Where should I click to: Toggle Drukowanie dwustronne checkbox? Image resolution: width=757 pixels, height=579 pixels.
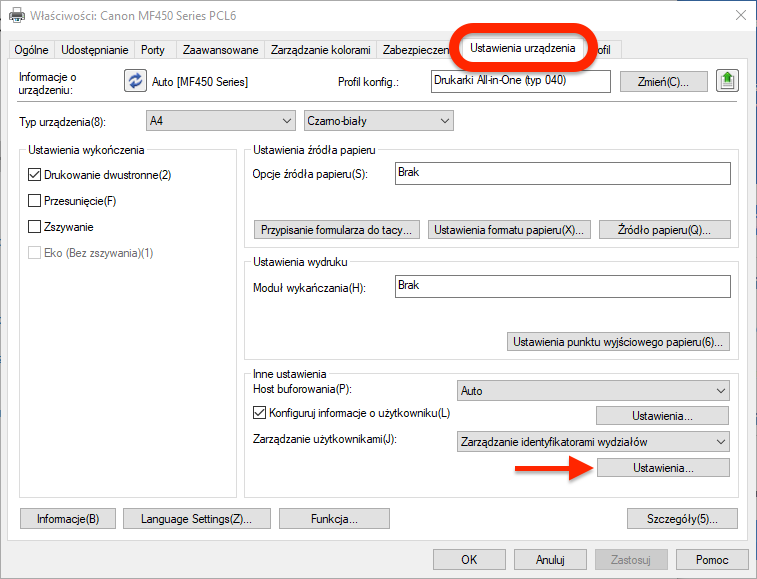tap(35, 175)
